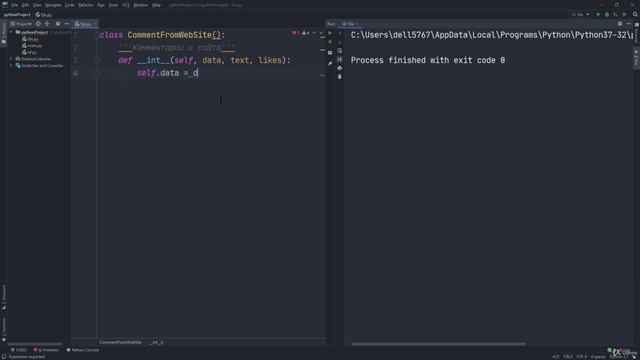Click the pythonProject breadcrumb in navigation bar
This screenshot has height=360, width=640.
[17, 15]
